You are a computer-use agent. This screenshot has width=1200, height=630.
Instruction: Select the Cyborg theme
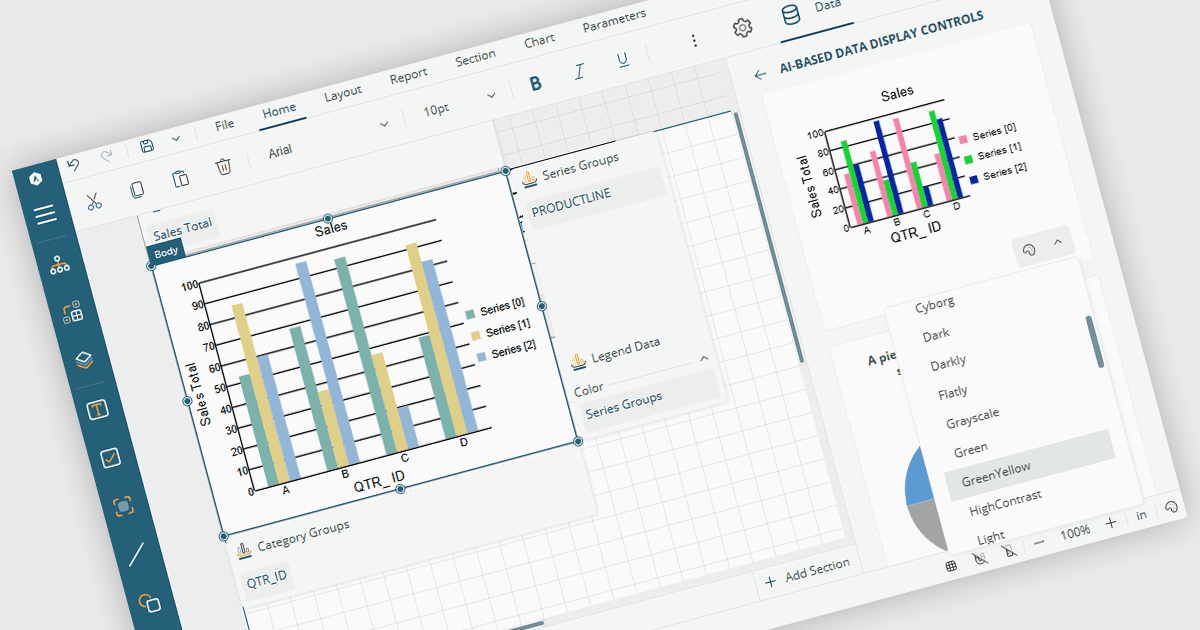934,304
